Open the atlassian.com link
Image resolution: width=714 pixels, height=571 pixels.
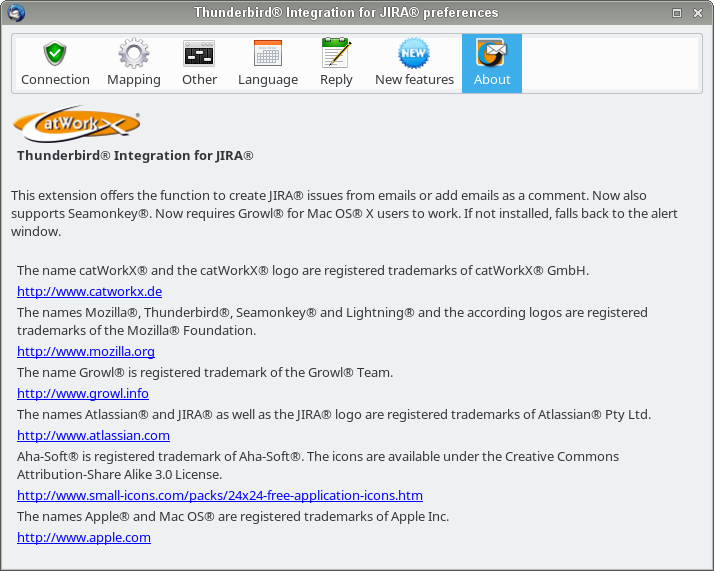tap(93, 435)
